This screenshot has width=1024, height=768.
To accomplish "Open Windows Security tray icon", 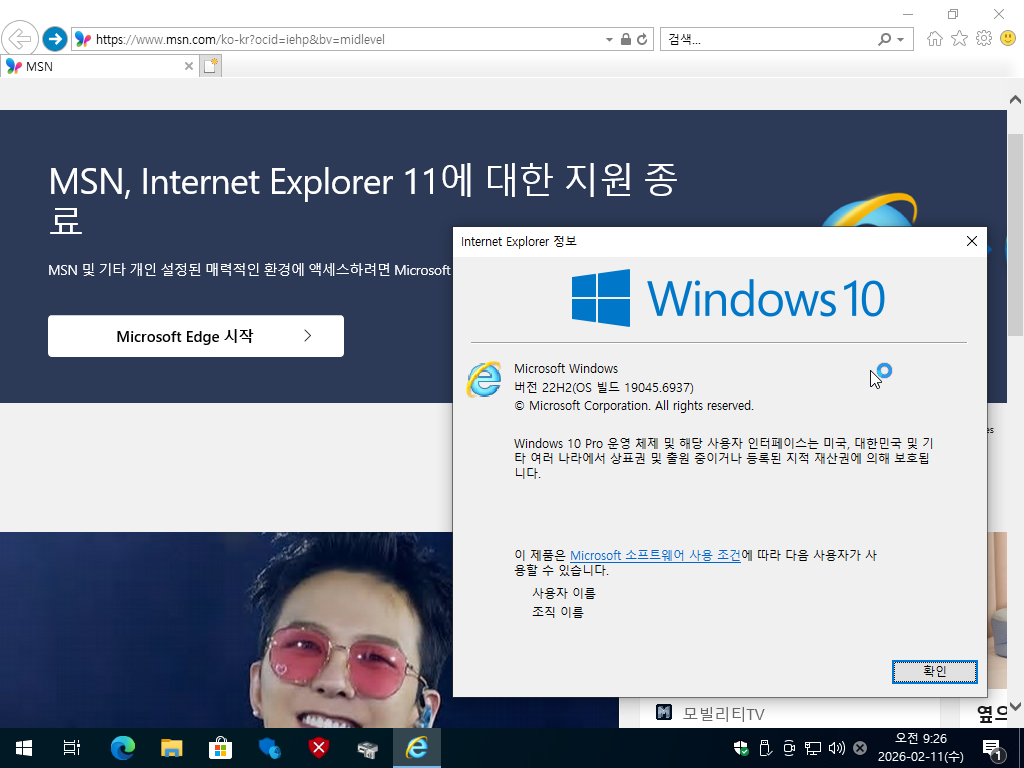I will [x=741, y=748].
